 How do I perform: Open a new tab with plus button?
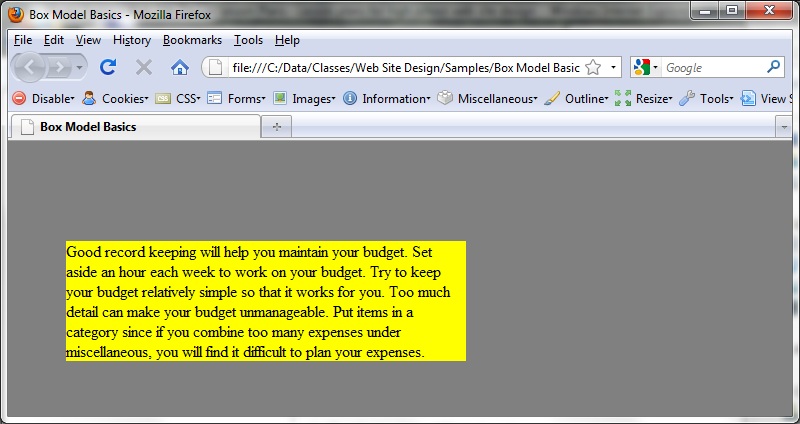(277, 127)
